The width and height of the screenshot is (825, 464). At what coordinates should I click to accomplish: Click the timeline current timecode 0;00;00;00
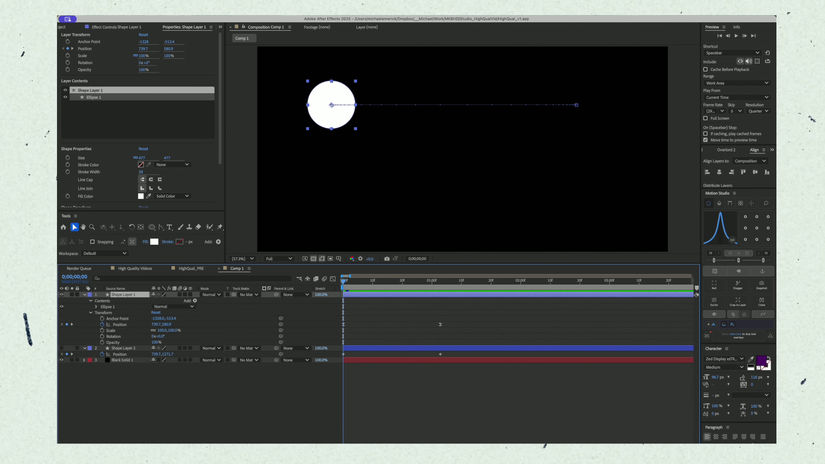(x=75, y=277)
